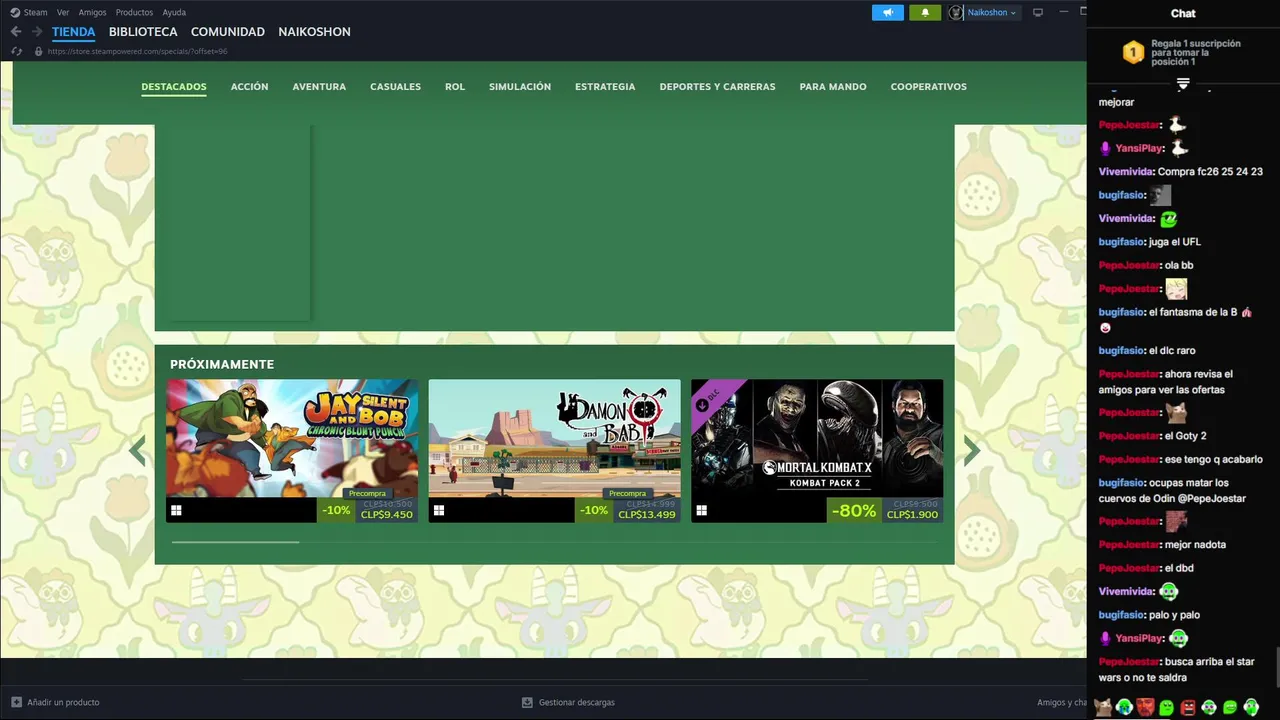The width and height of the screenshot is (1280, 720).
Task: Click the padlock icon beside the URL
Action: (x=38, y=51)
